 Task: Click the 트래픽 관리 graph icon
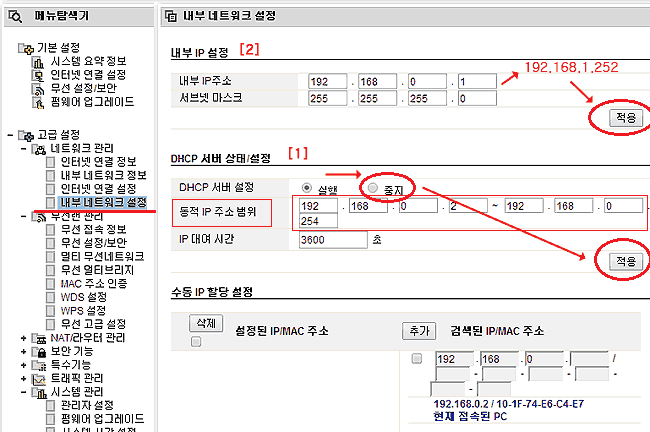coord(39,379)
